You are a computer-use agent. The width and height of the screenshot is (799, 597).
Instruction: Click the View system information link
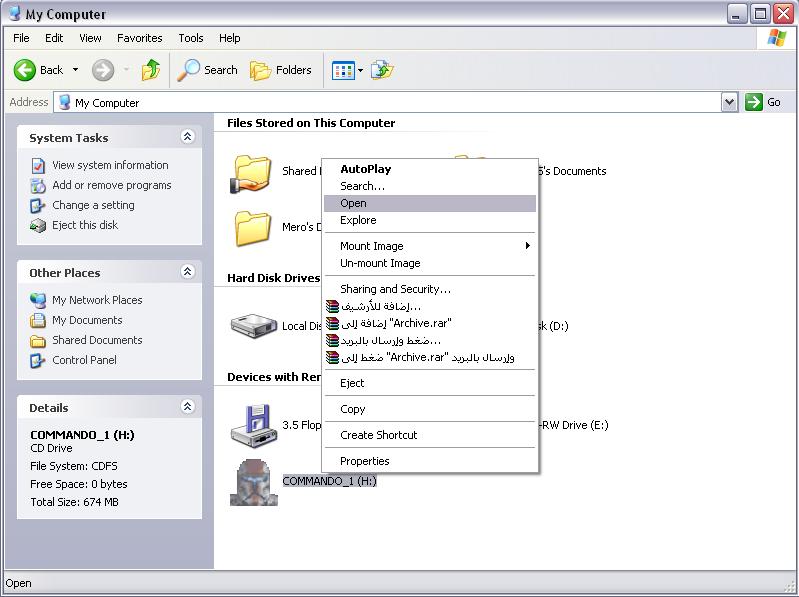click(x=110, y=165)
